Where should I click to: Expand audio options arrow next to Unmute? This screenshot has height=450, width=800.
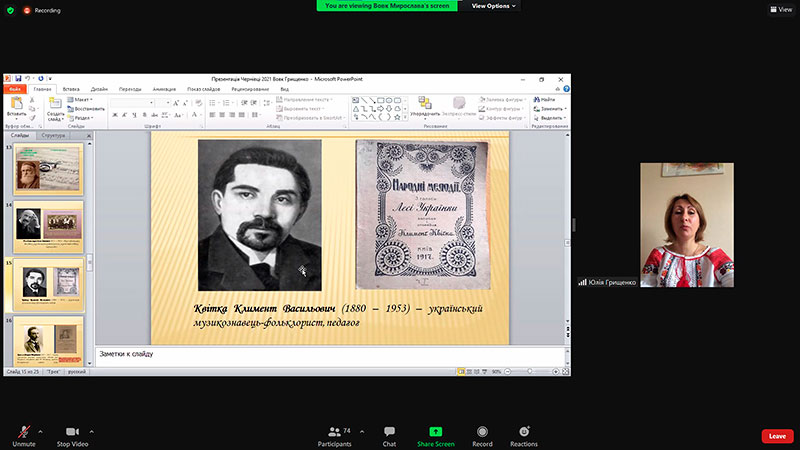click(x=40, y=432)
